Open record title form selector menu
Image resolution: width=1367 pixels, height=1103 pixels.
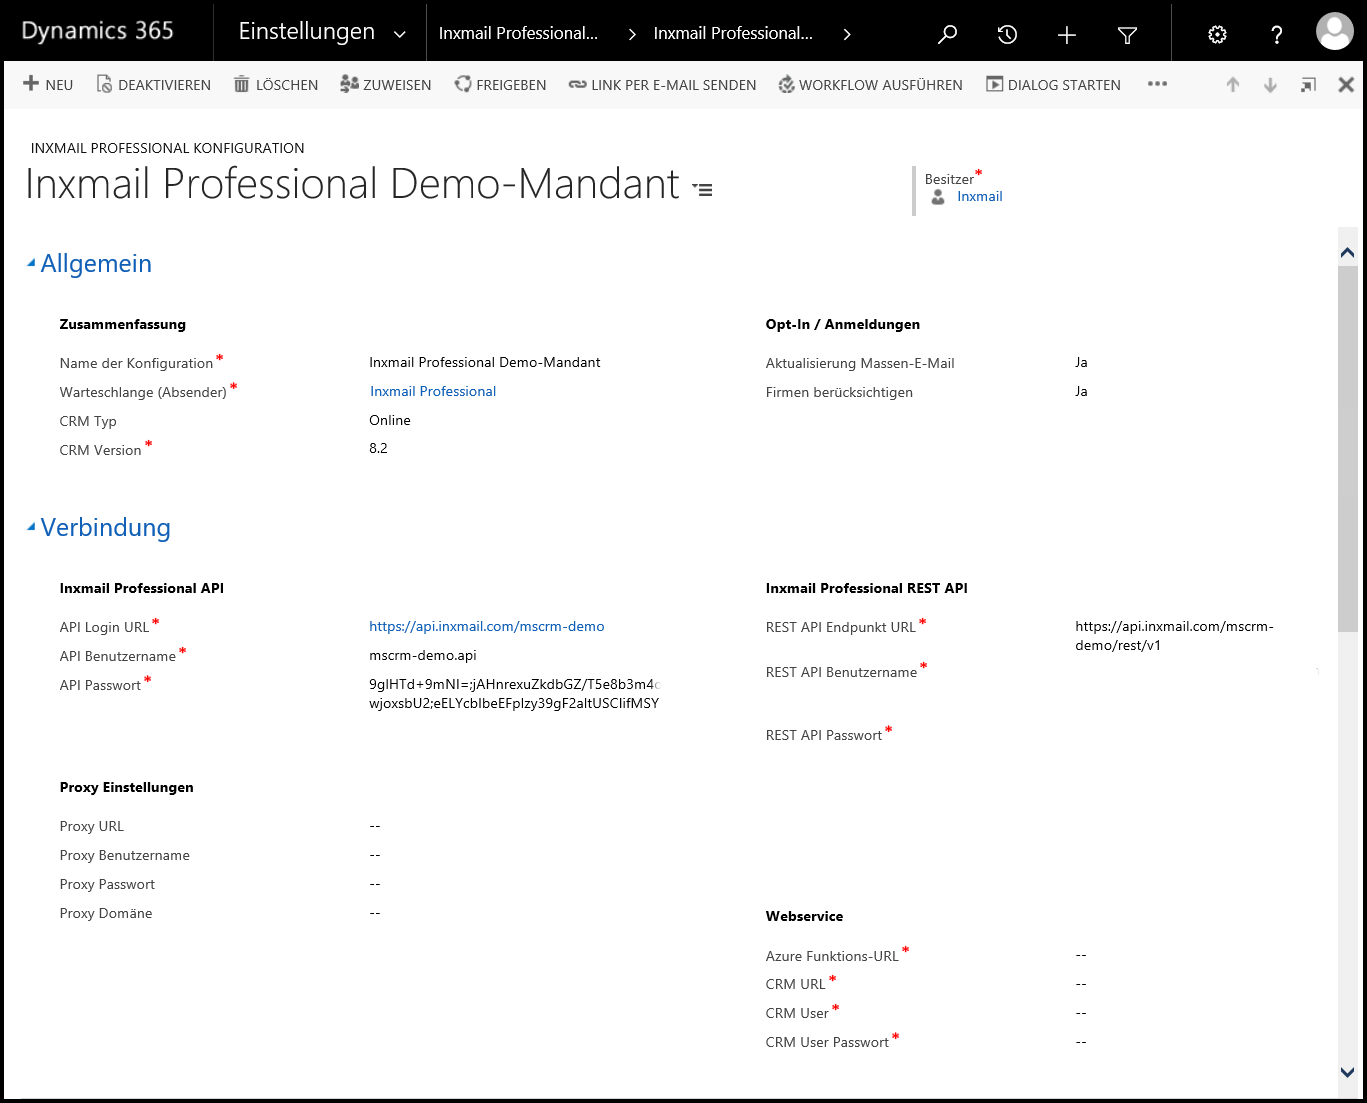coord(703,189)
